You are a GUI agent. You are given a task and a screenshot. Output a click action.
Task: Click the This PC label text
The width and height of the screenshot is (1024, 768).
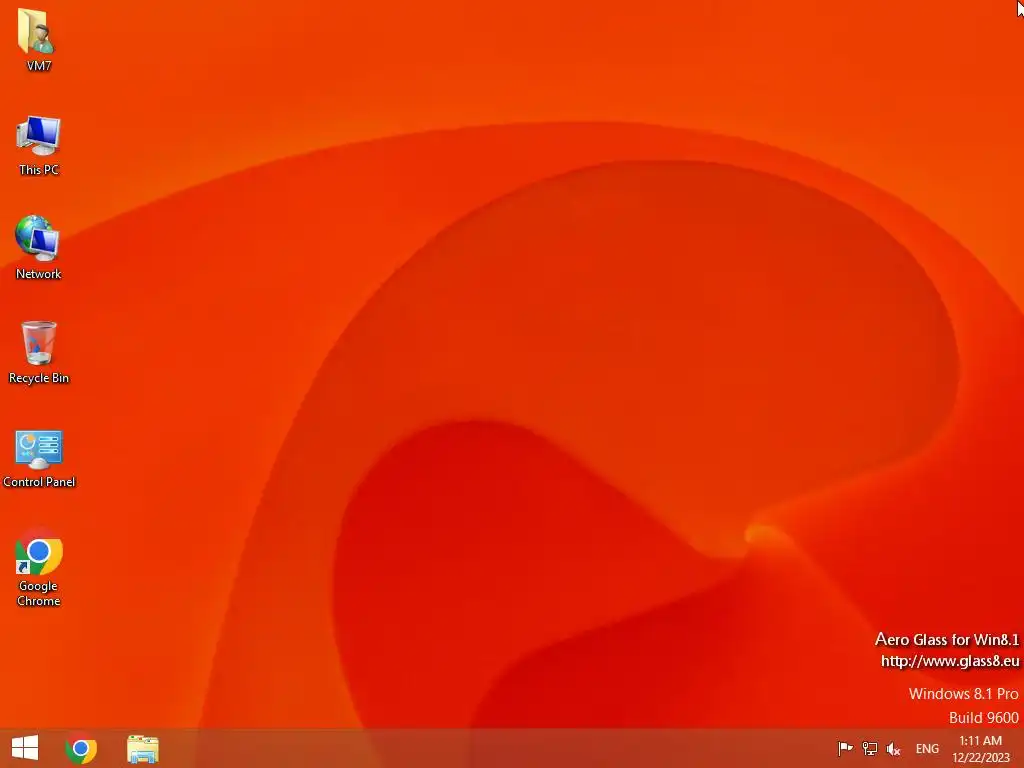(39, 170)
